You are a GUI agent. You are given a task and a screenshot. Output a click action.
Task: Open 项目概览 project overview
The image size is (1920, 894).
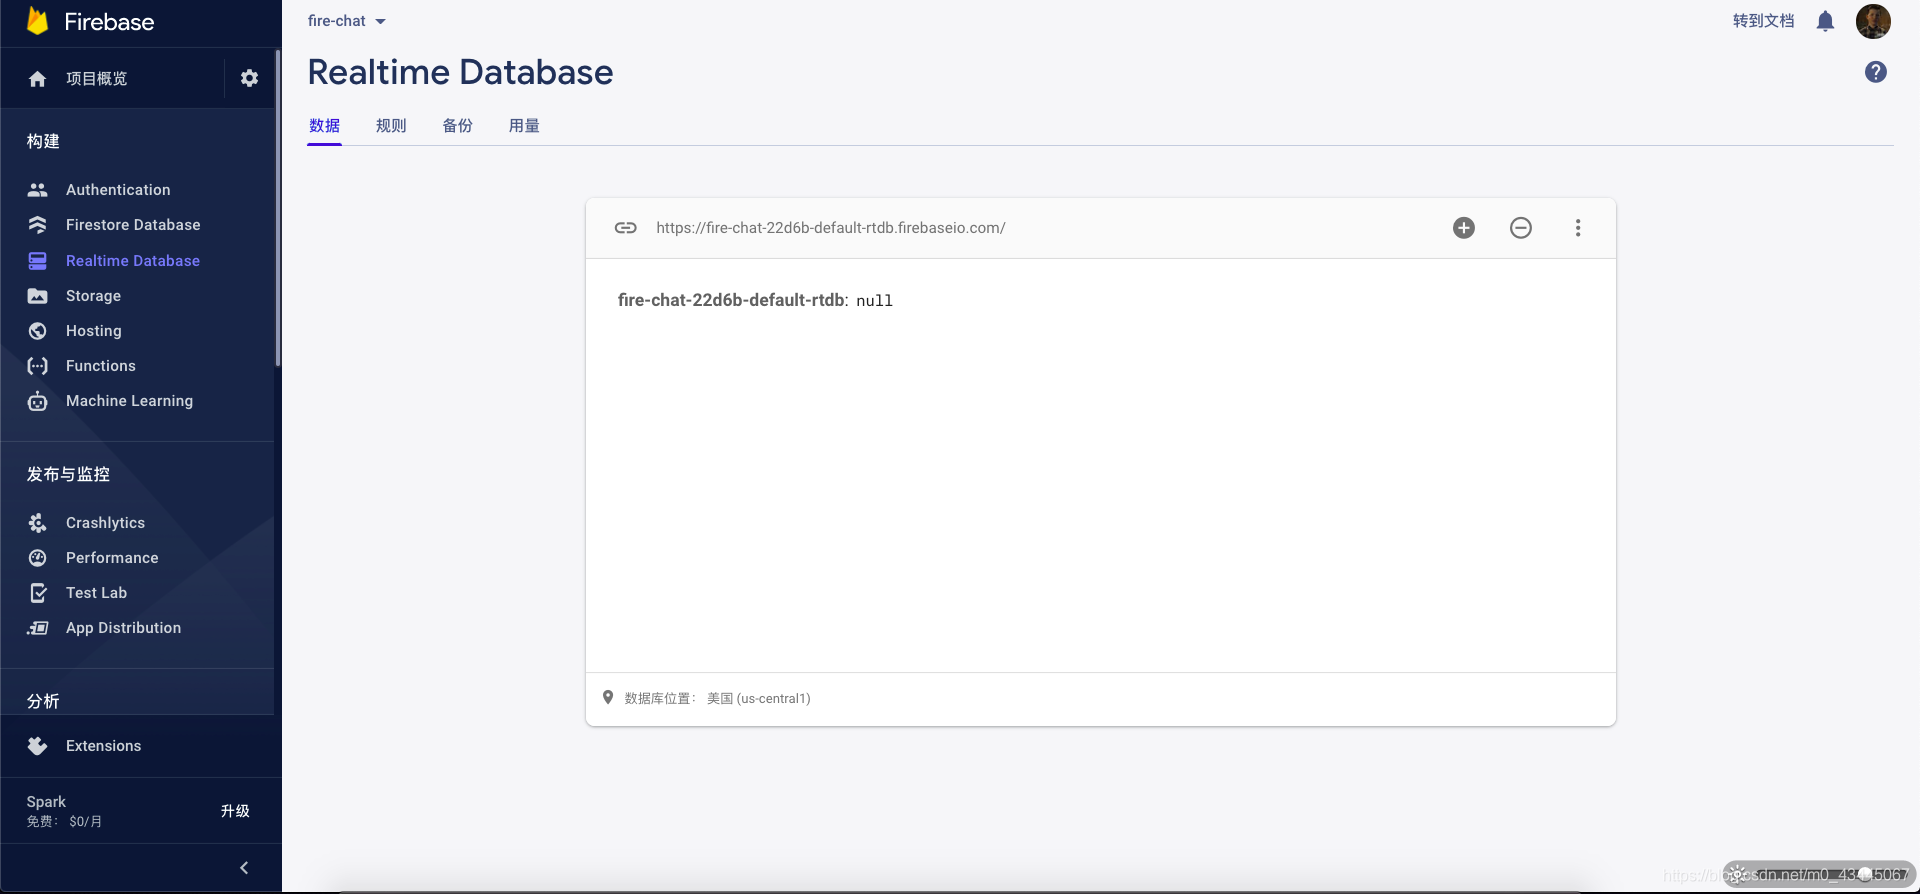click(x=97, y=79)
